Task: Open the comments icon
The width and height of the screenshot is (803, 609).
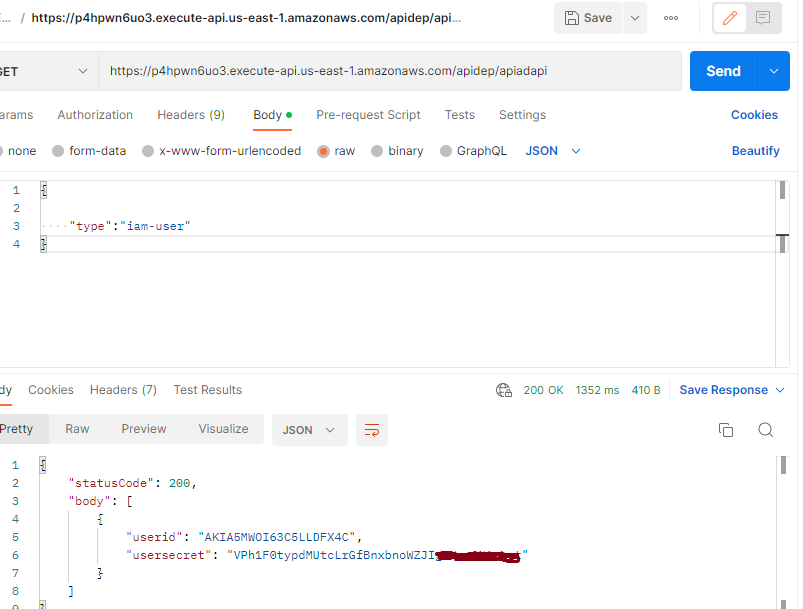Action: click(x=763, y=18)
